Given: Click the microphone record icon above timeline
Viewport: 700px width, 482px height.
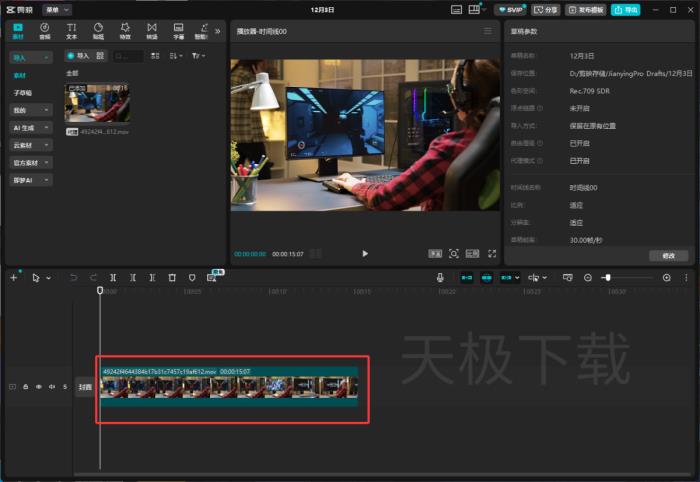Looking at the screenshot, I should 440,277.
